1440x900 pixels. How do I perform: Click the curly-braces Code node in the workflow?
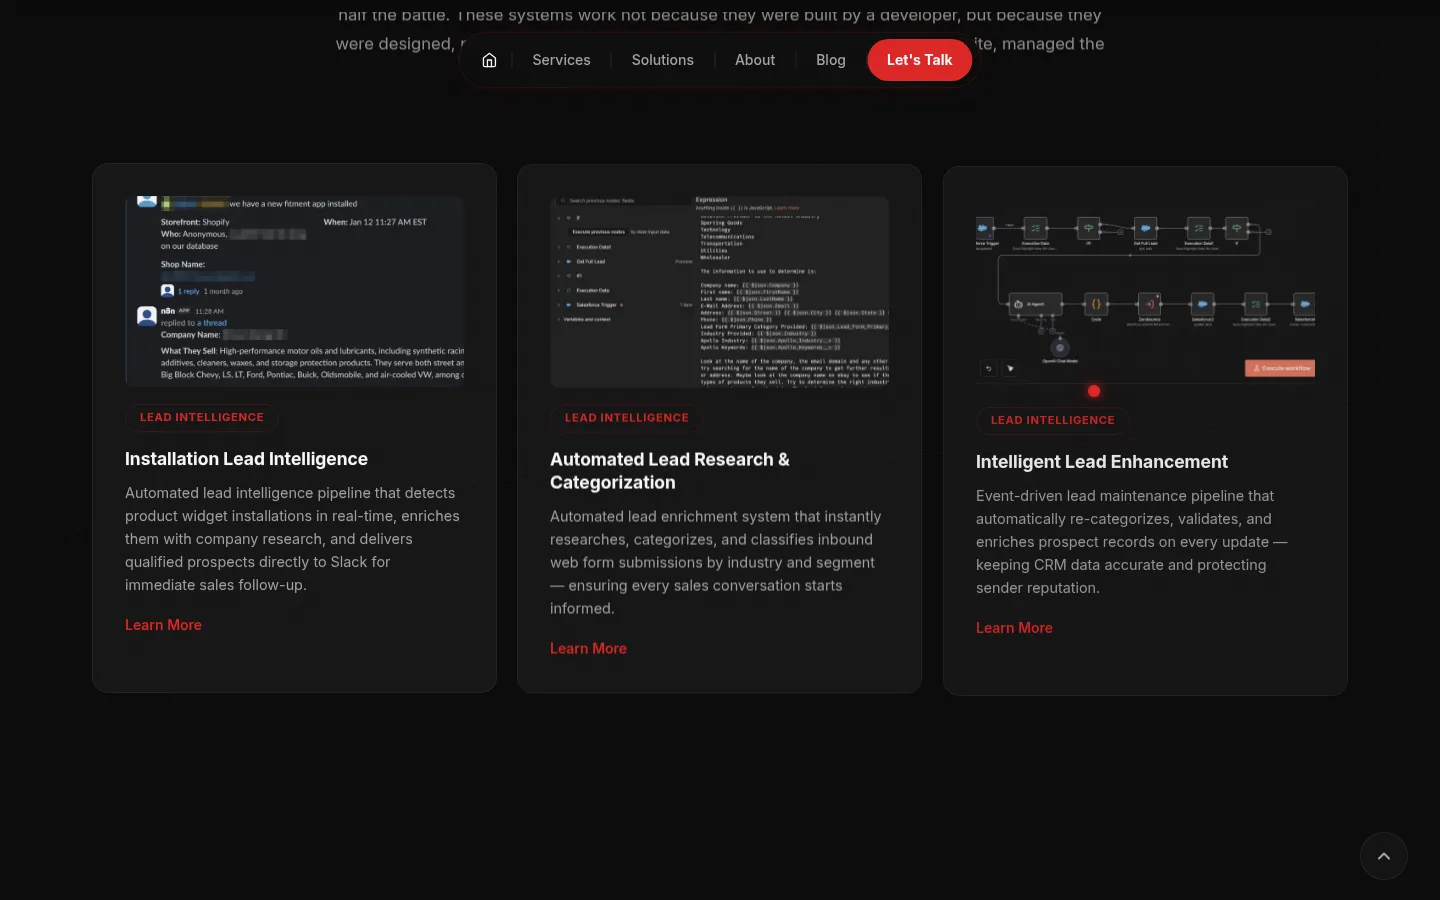1096,304
